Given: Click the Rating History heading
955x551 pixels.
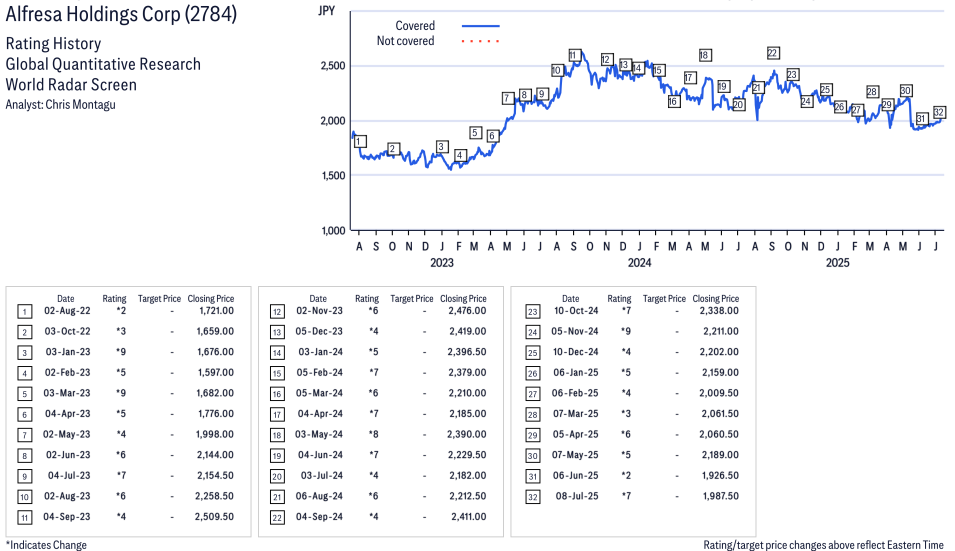Looking at the screenshot, I should coord(53,43).
